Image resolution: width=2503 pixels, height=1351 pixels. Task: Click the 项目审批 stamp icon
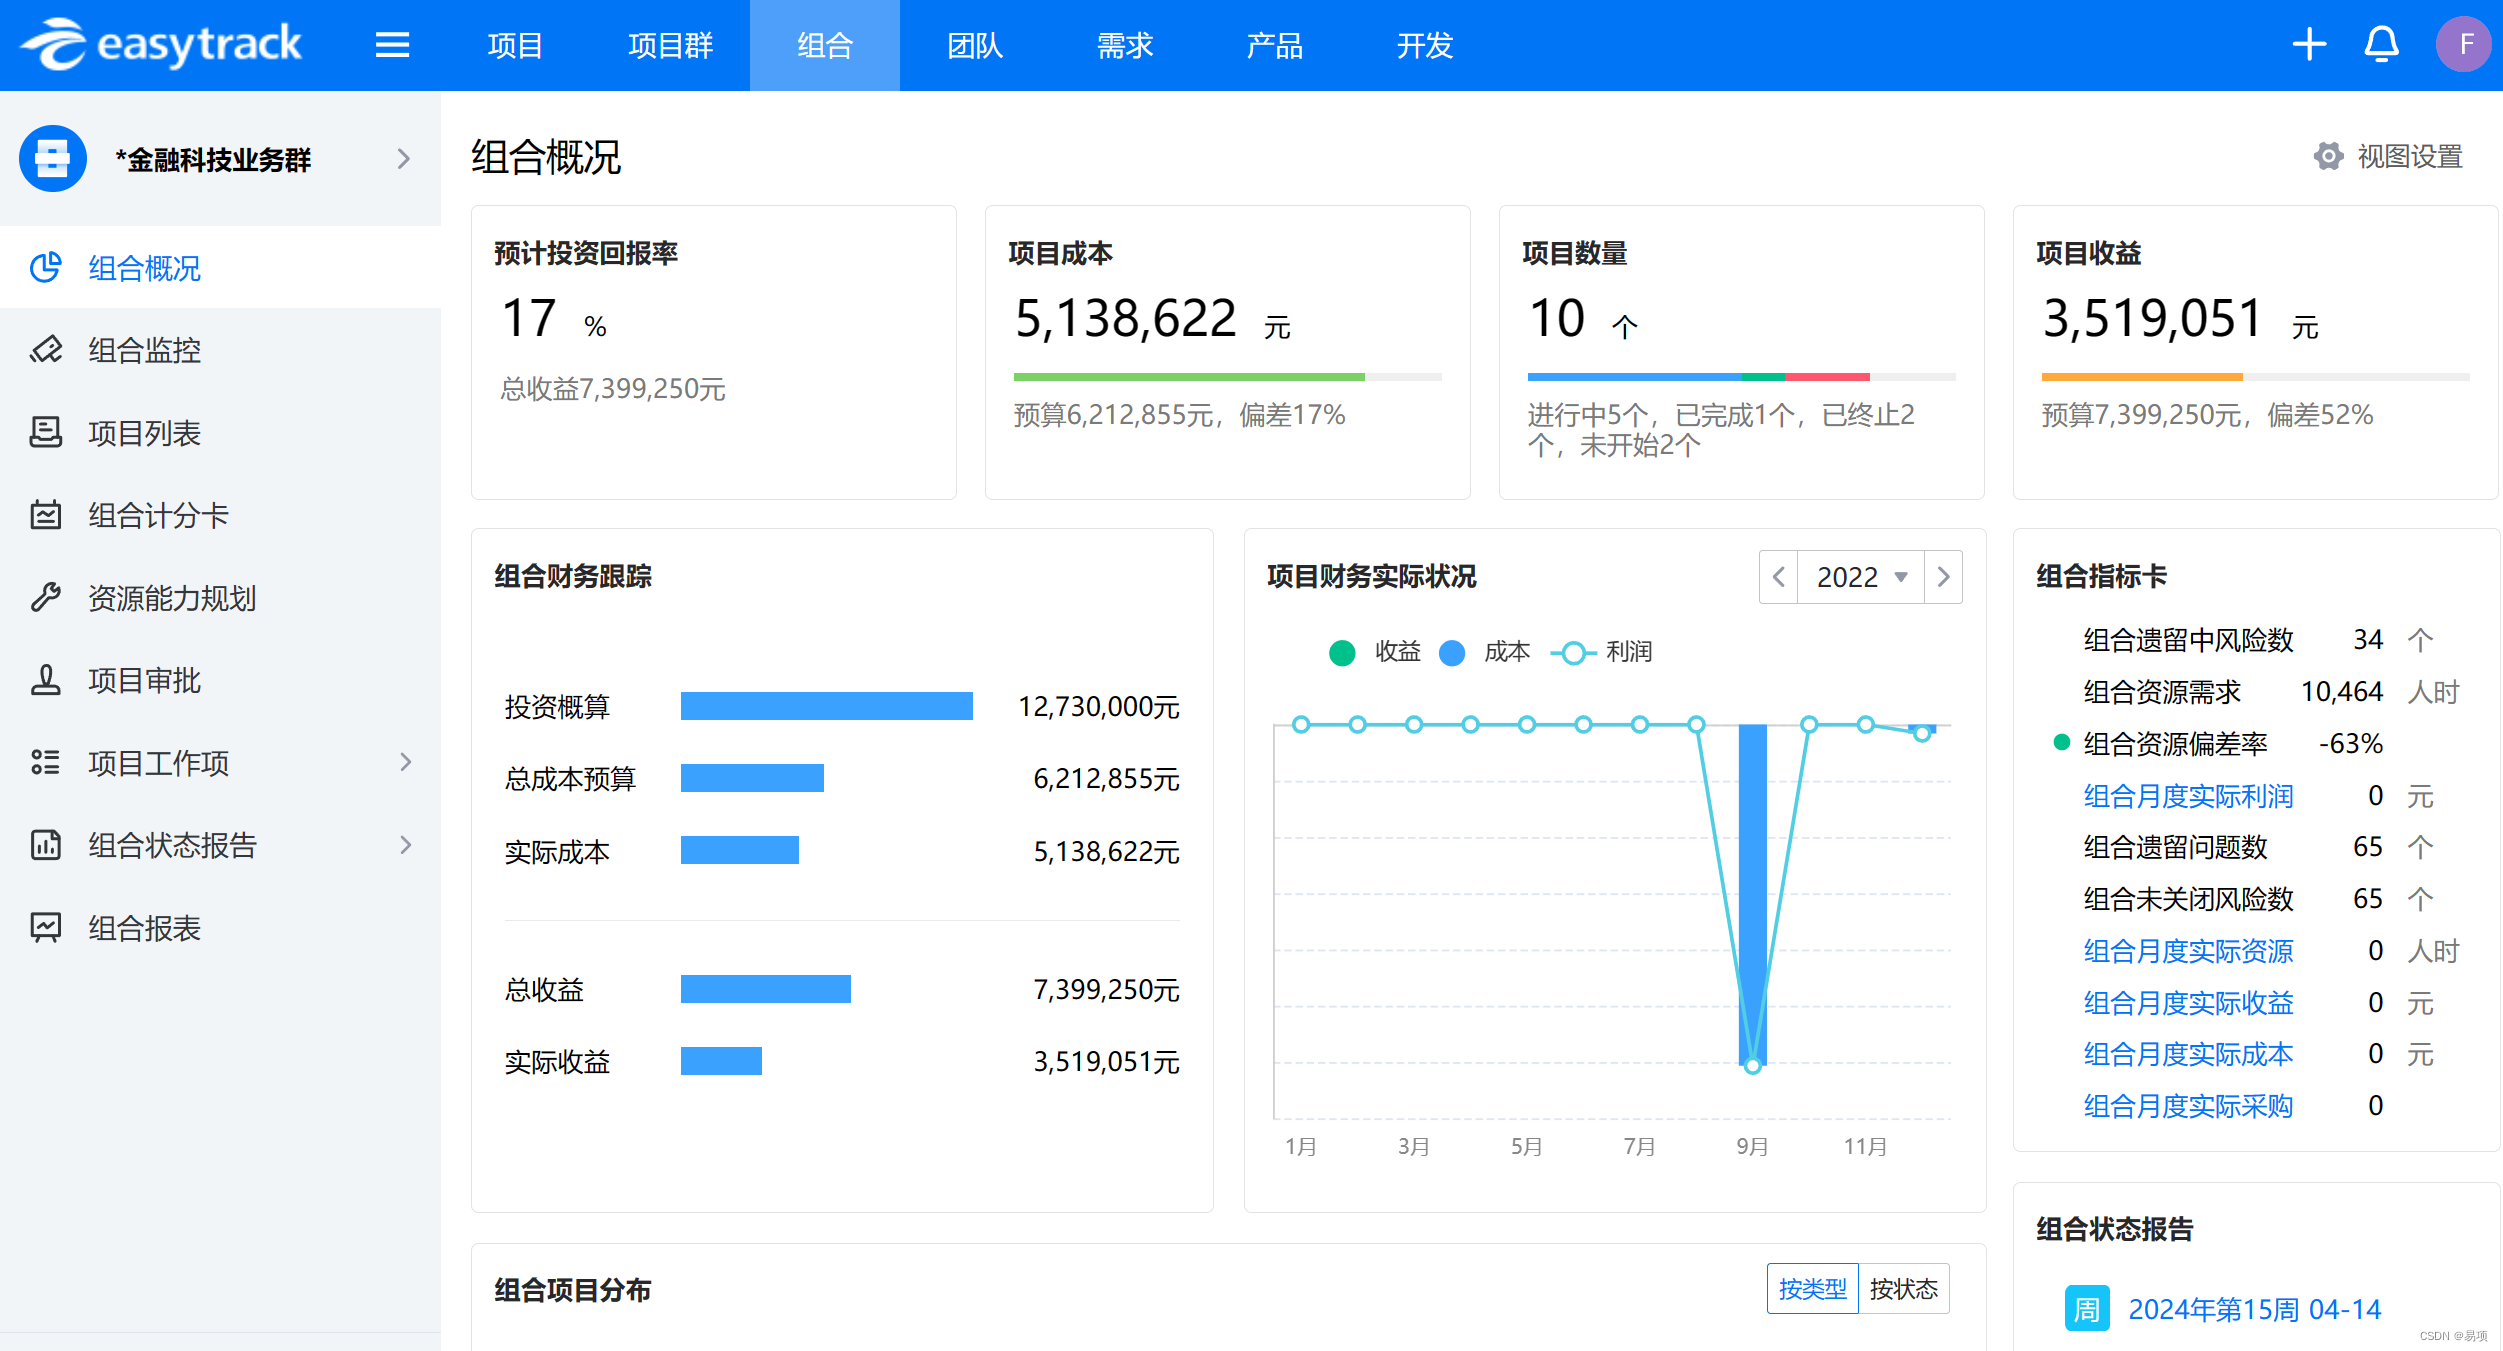[46, 679]
